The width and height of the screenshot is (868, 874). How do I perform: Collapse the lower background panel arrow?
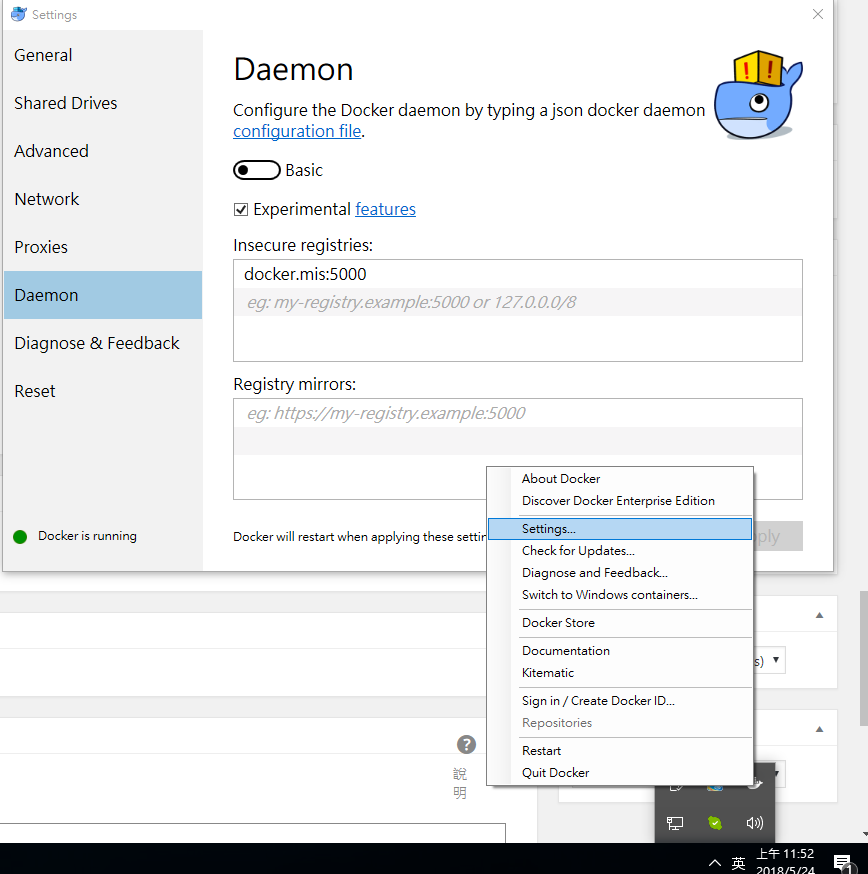pos(819,729)
